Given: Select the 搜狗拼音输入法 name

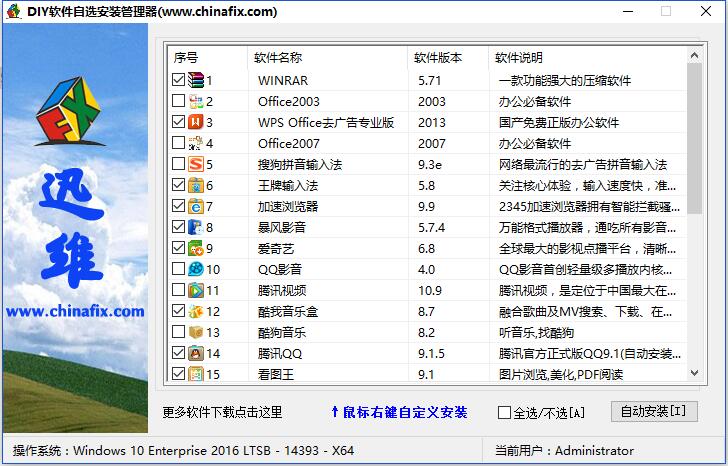Looking at the screenshot, I should [x=300, y=164].
